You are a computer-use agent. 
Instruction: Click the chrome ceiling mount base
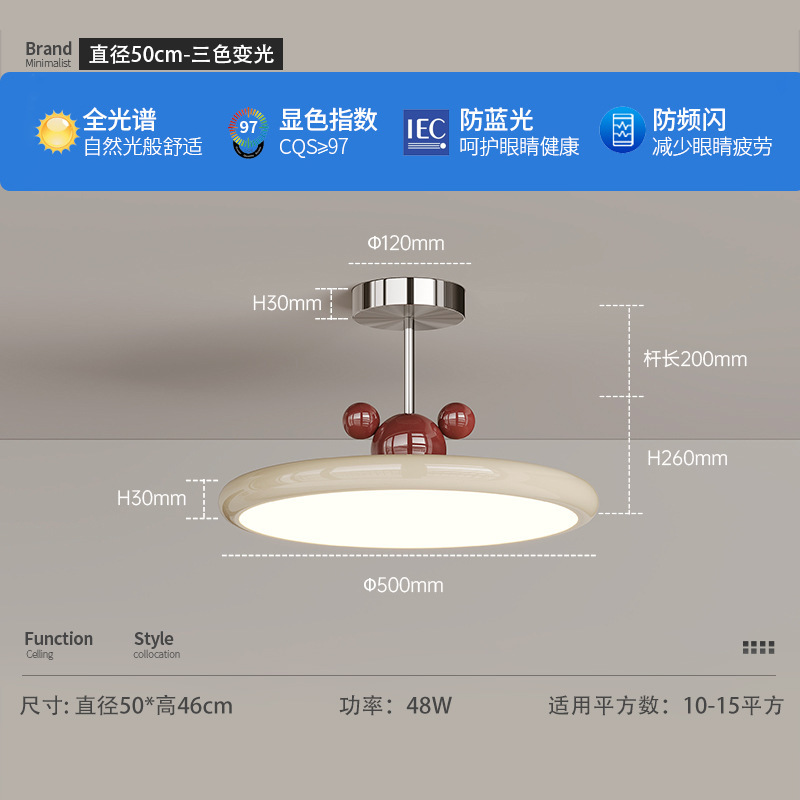(x=408, y=303)
